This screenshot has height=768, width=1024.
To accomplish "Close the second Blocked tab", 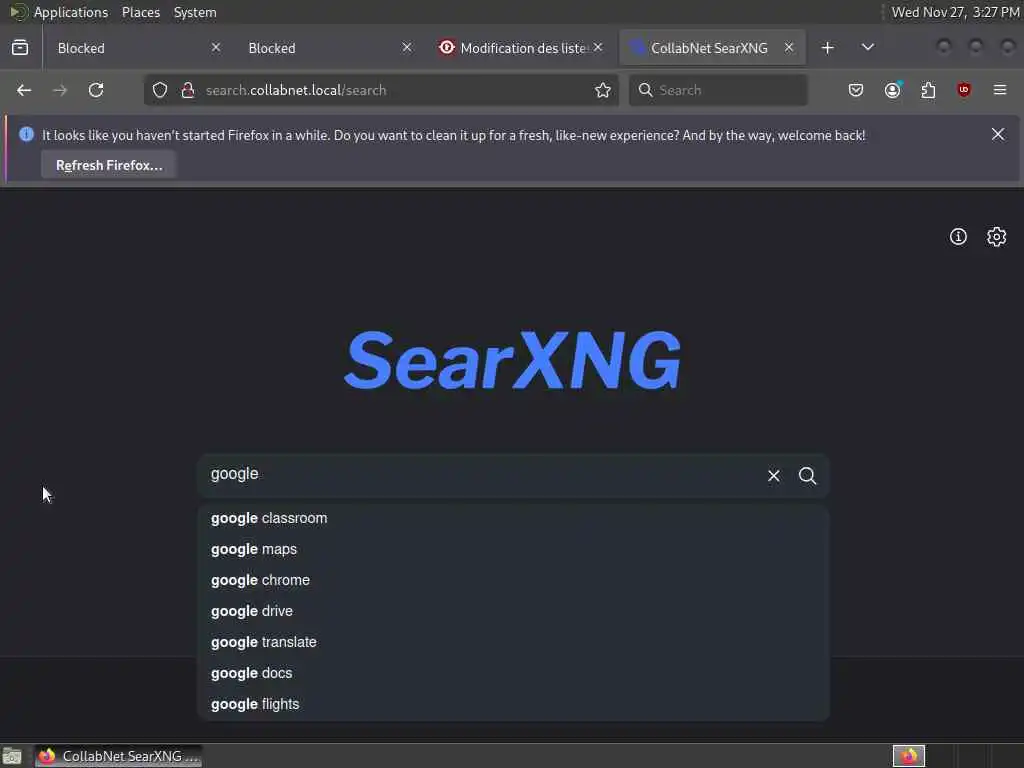I will (407, 48).
